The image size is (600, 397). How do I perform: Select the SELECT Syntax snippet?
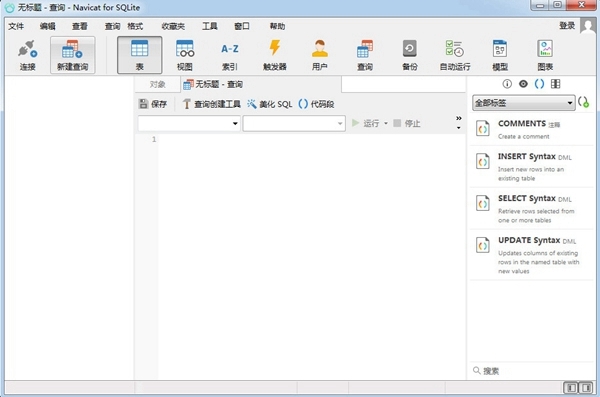pos(532,208)
